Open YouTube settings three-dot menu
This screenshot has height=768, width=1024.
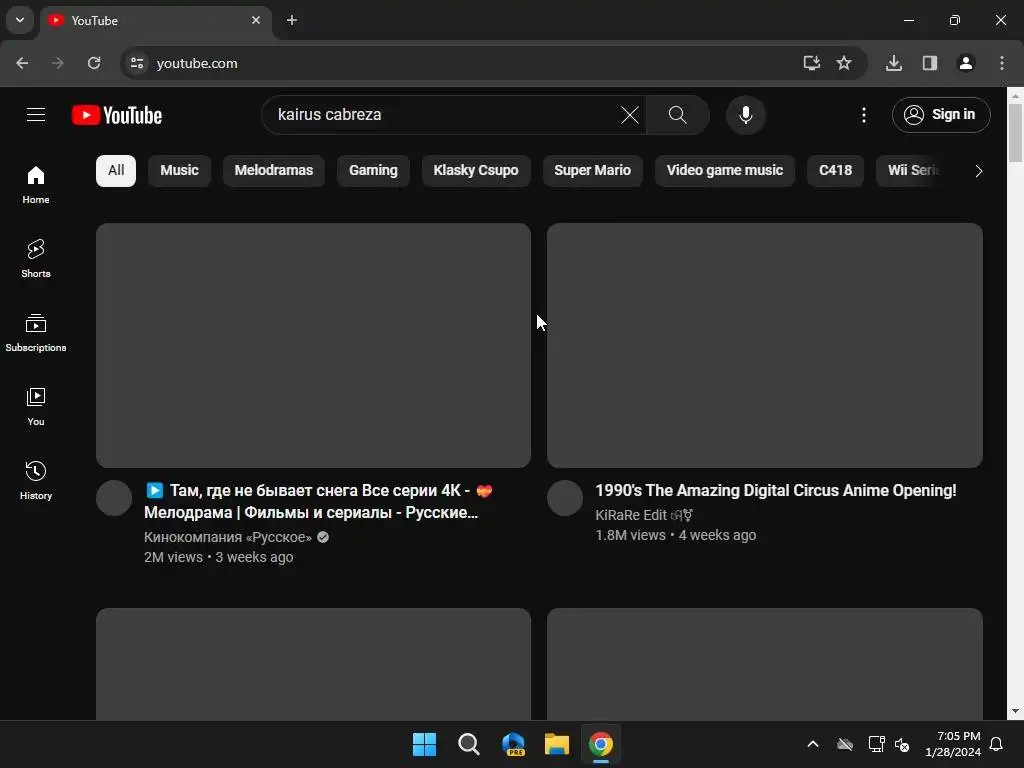[x=863, y=115]
